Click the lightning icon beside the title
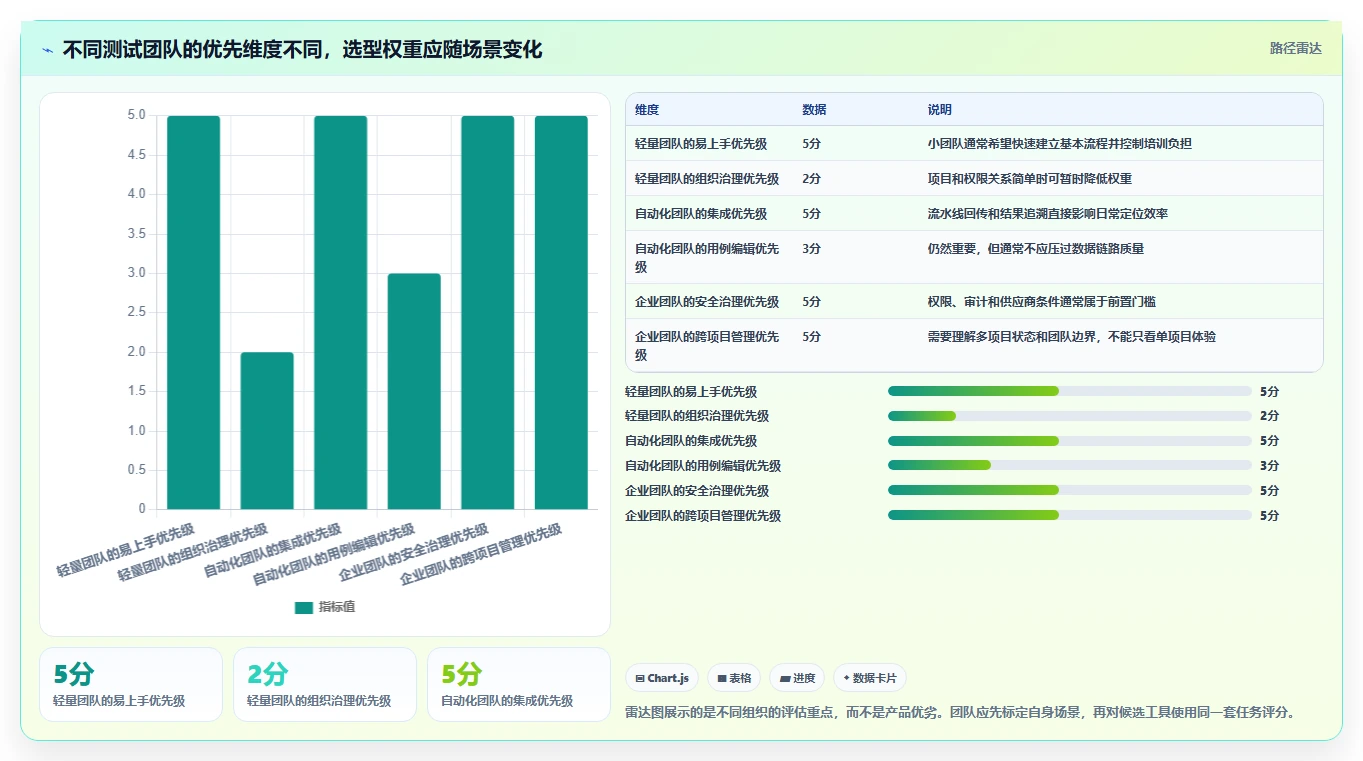 [x=48, y=49]
